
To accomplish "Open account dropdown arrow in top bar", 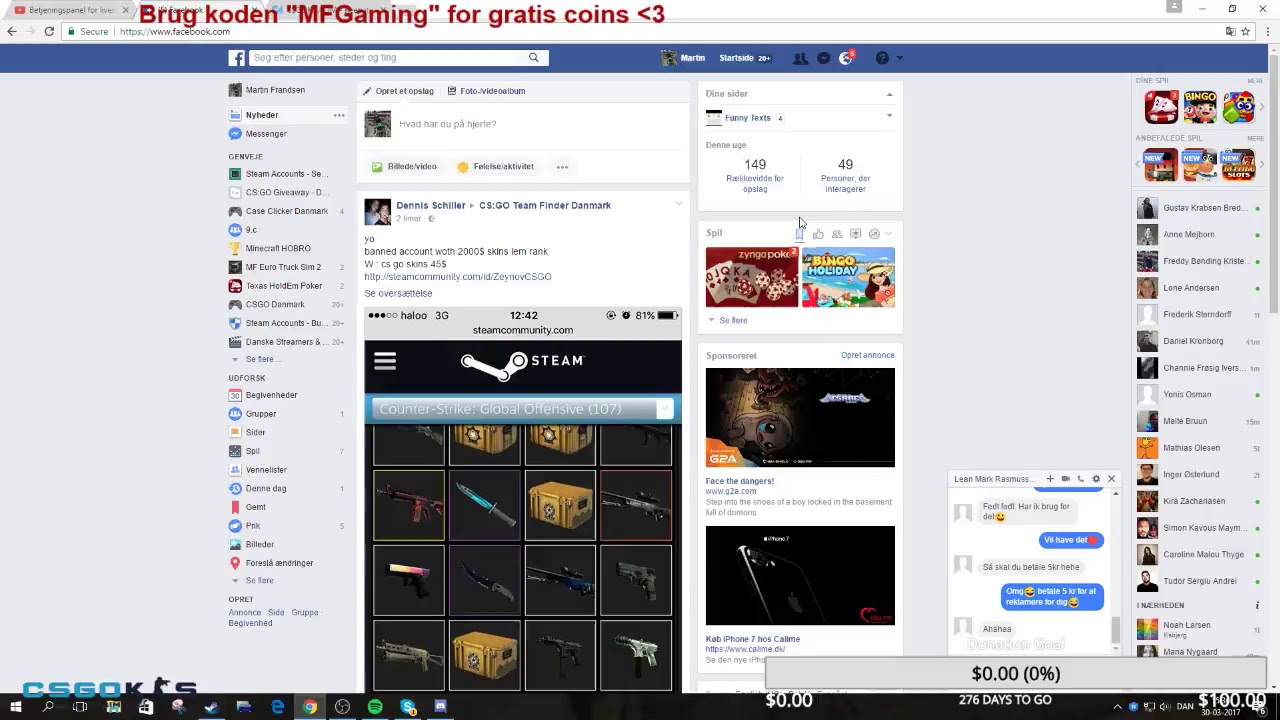I will [900, 58].
